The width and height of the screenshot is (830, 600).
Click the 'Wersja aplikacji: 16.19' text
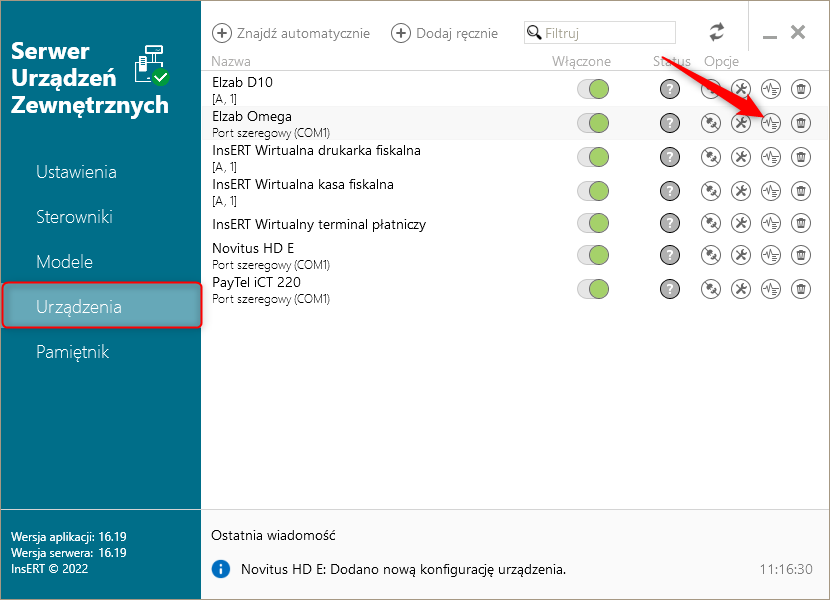pos(69,537)
